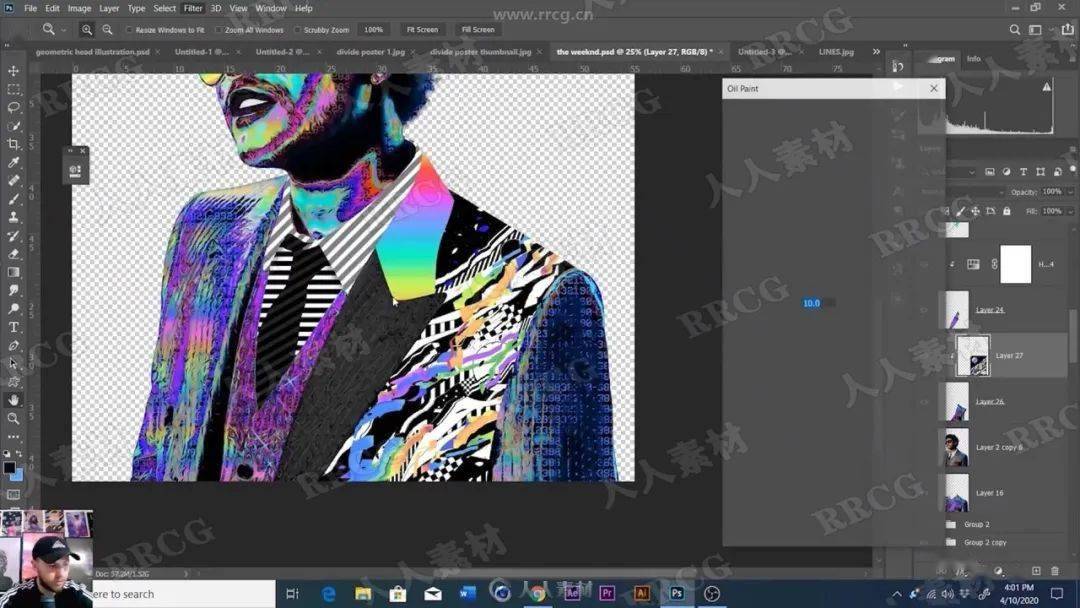1080x608 pixels.
Task: Switch to divide poster 1.jpg tab
Action: [x=371, y=52]
